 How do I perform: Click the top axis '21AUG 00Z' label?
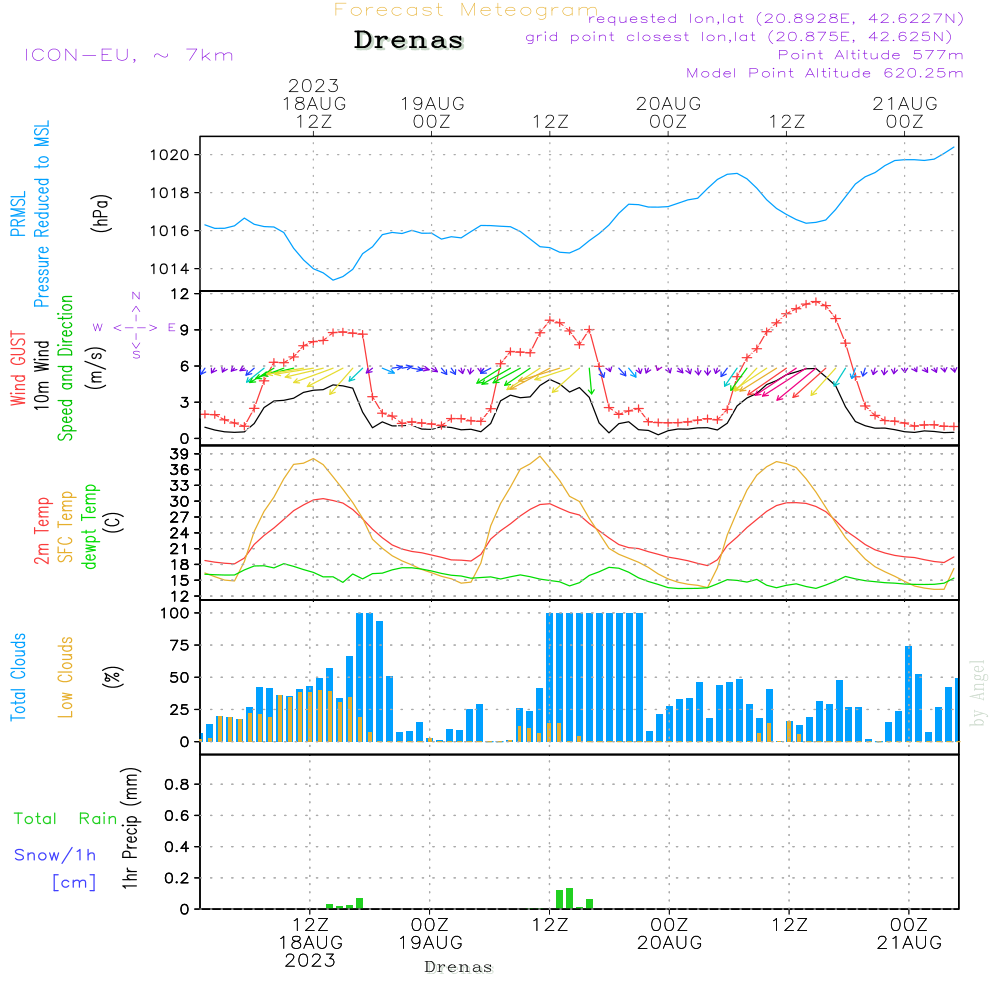click(x=905, y=112)
